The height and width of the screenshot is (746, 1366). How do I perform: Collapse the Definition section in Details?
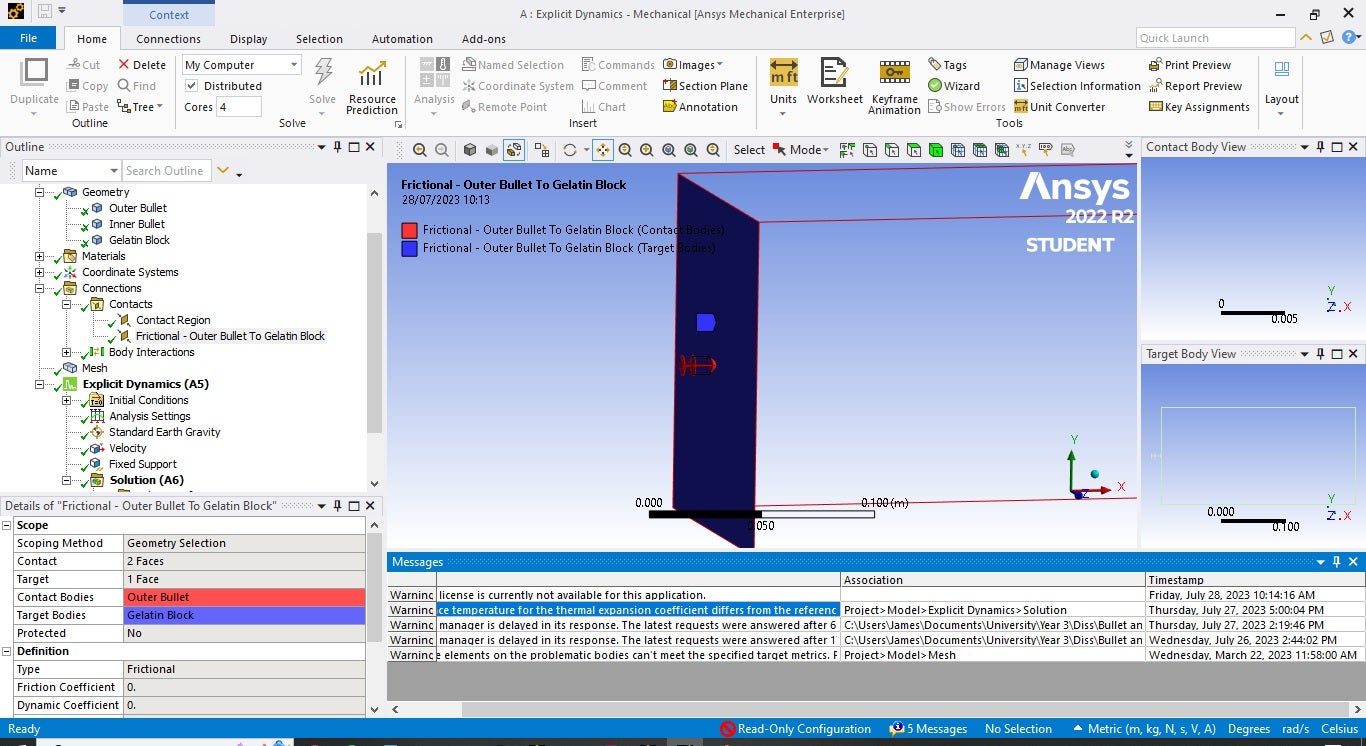pos(7,651)
